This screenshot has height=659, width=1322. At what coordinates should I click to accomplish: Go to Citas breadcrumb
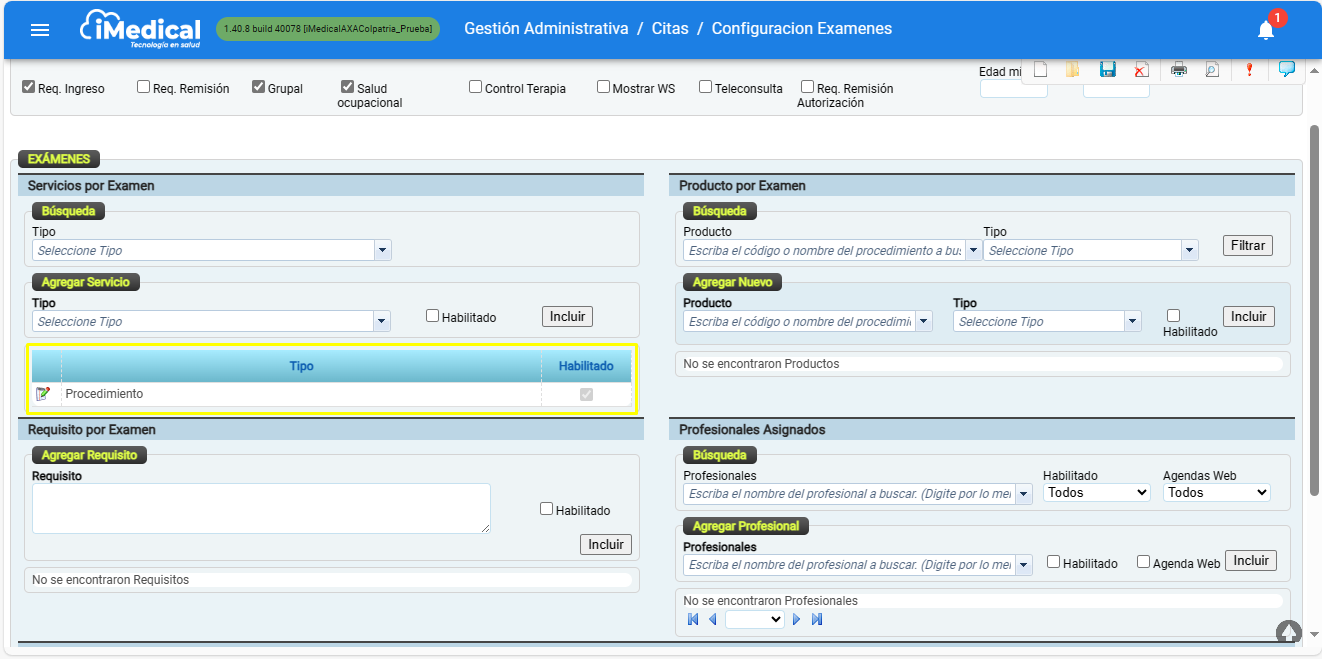point(670,29)
